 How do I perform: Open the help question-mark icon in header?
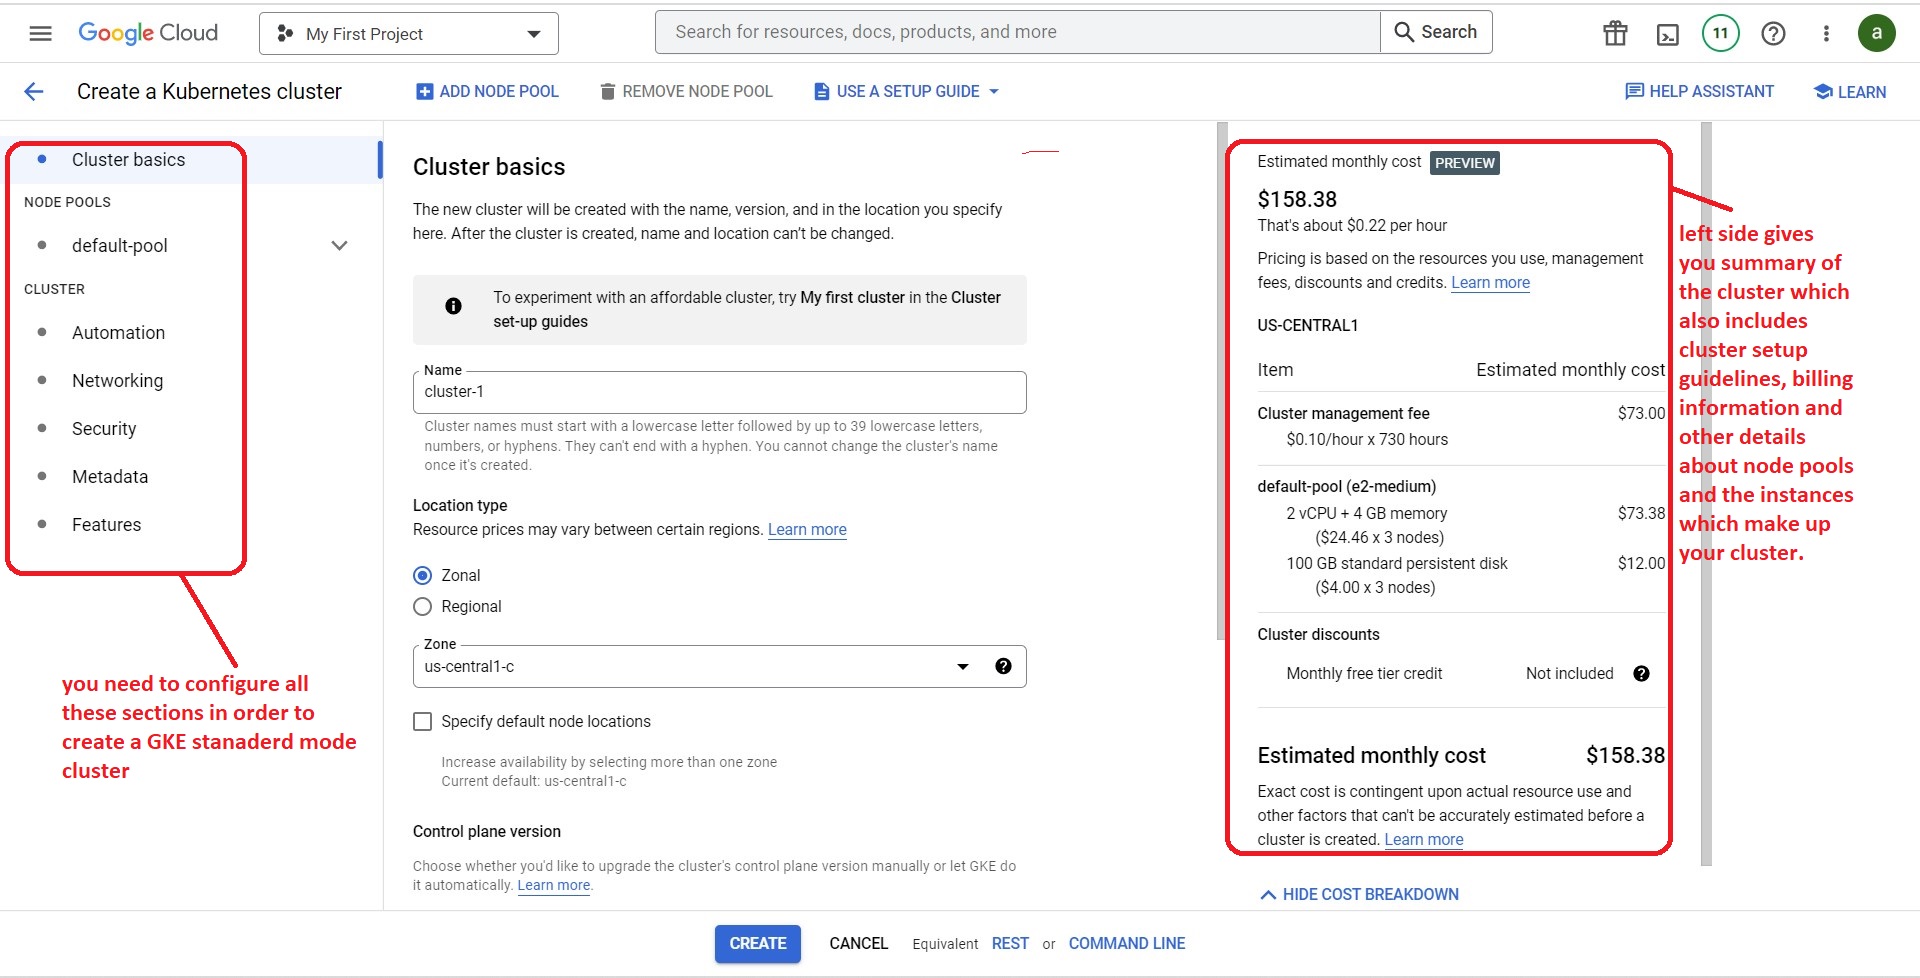[x=1774, y=33]
